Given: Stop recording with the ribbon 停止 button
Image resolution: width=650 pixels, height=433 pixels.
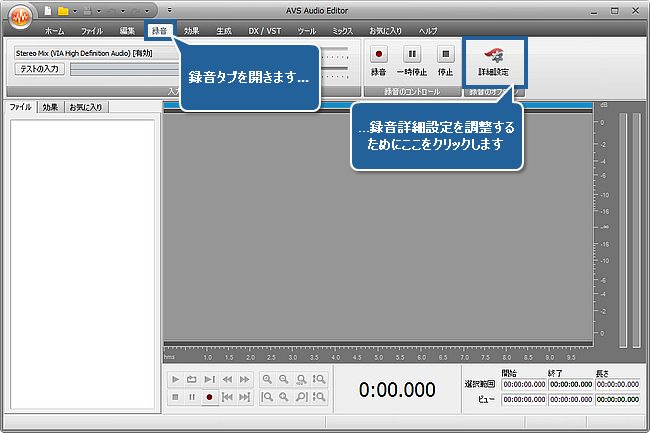Looking at the screenshot, I should click(445, 60).
